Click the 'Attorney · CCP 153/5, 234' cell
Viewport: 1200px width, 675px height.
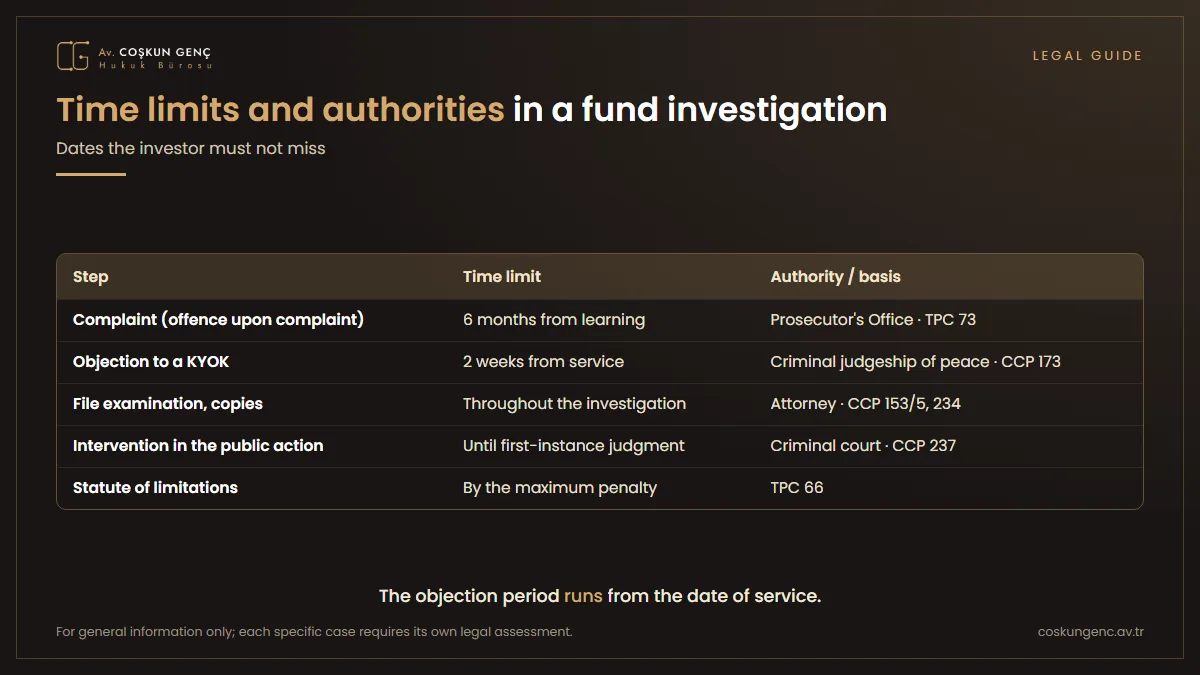click(866, 404)
